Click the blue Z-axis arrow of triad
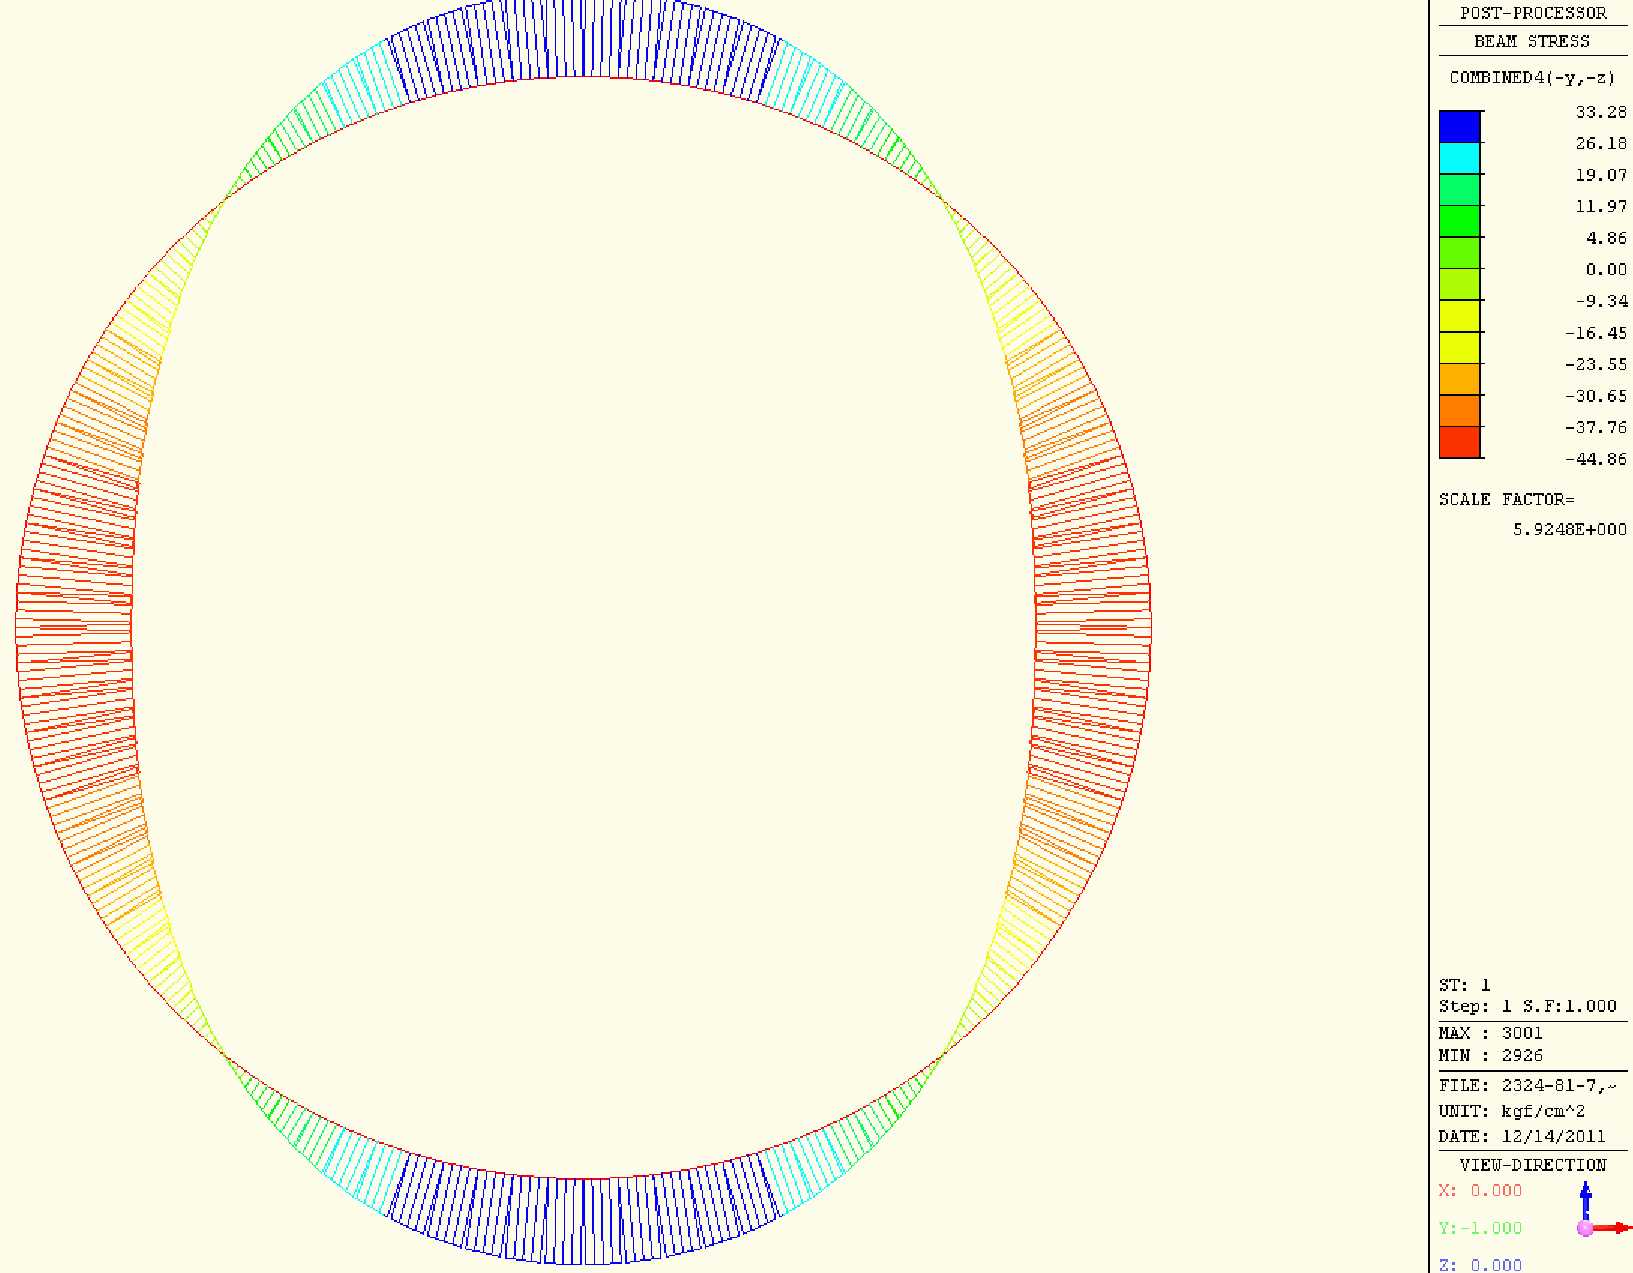The height and width of the screenshot is (1273, 1633). (1586, 1200)
